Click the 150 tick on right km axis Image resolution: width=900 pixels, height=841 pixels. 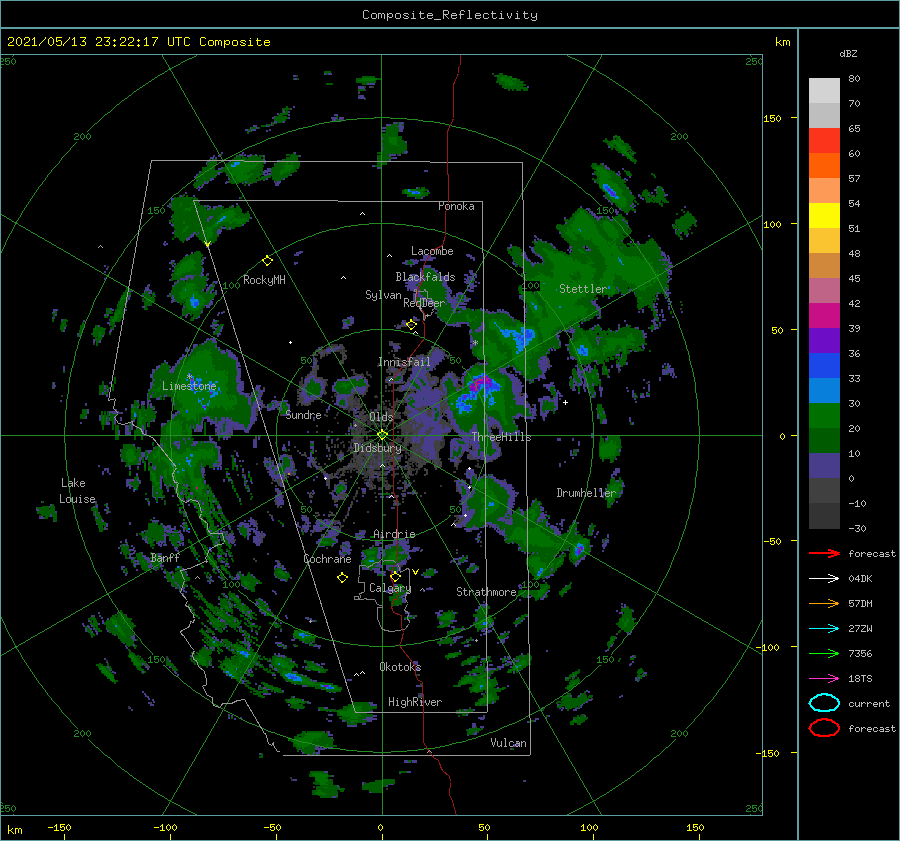[x=772, y=118]
